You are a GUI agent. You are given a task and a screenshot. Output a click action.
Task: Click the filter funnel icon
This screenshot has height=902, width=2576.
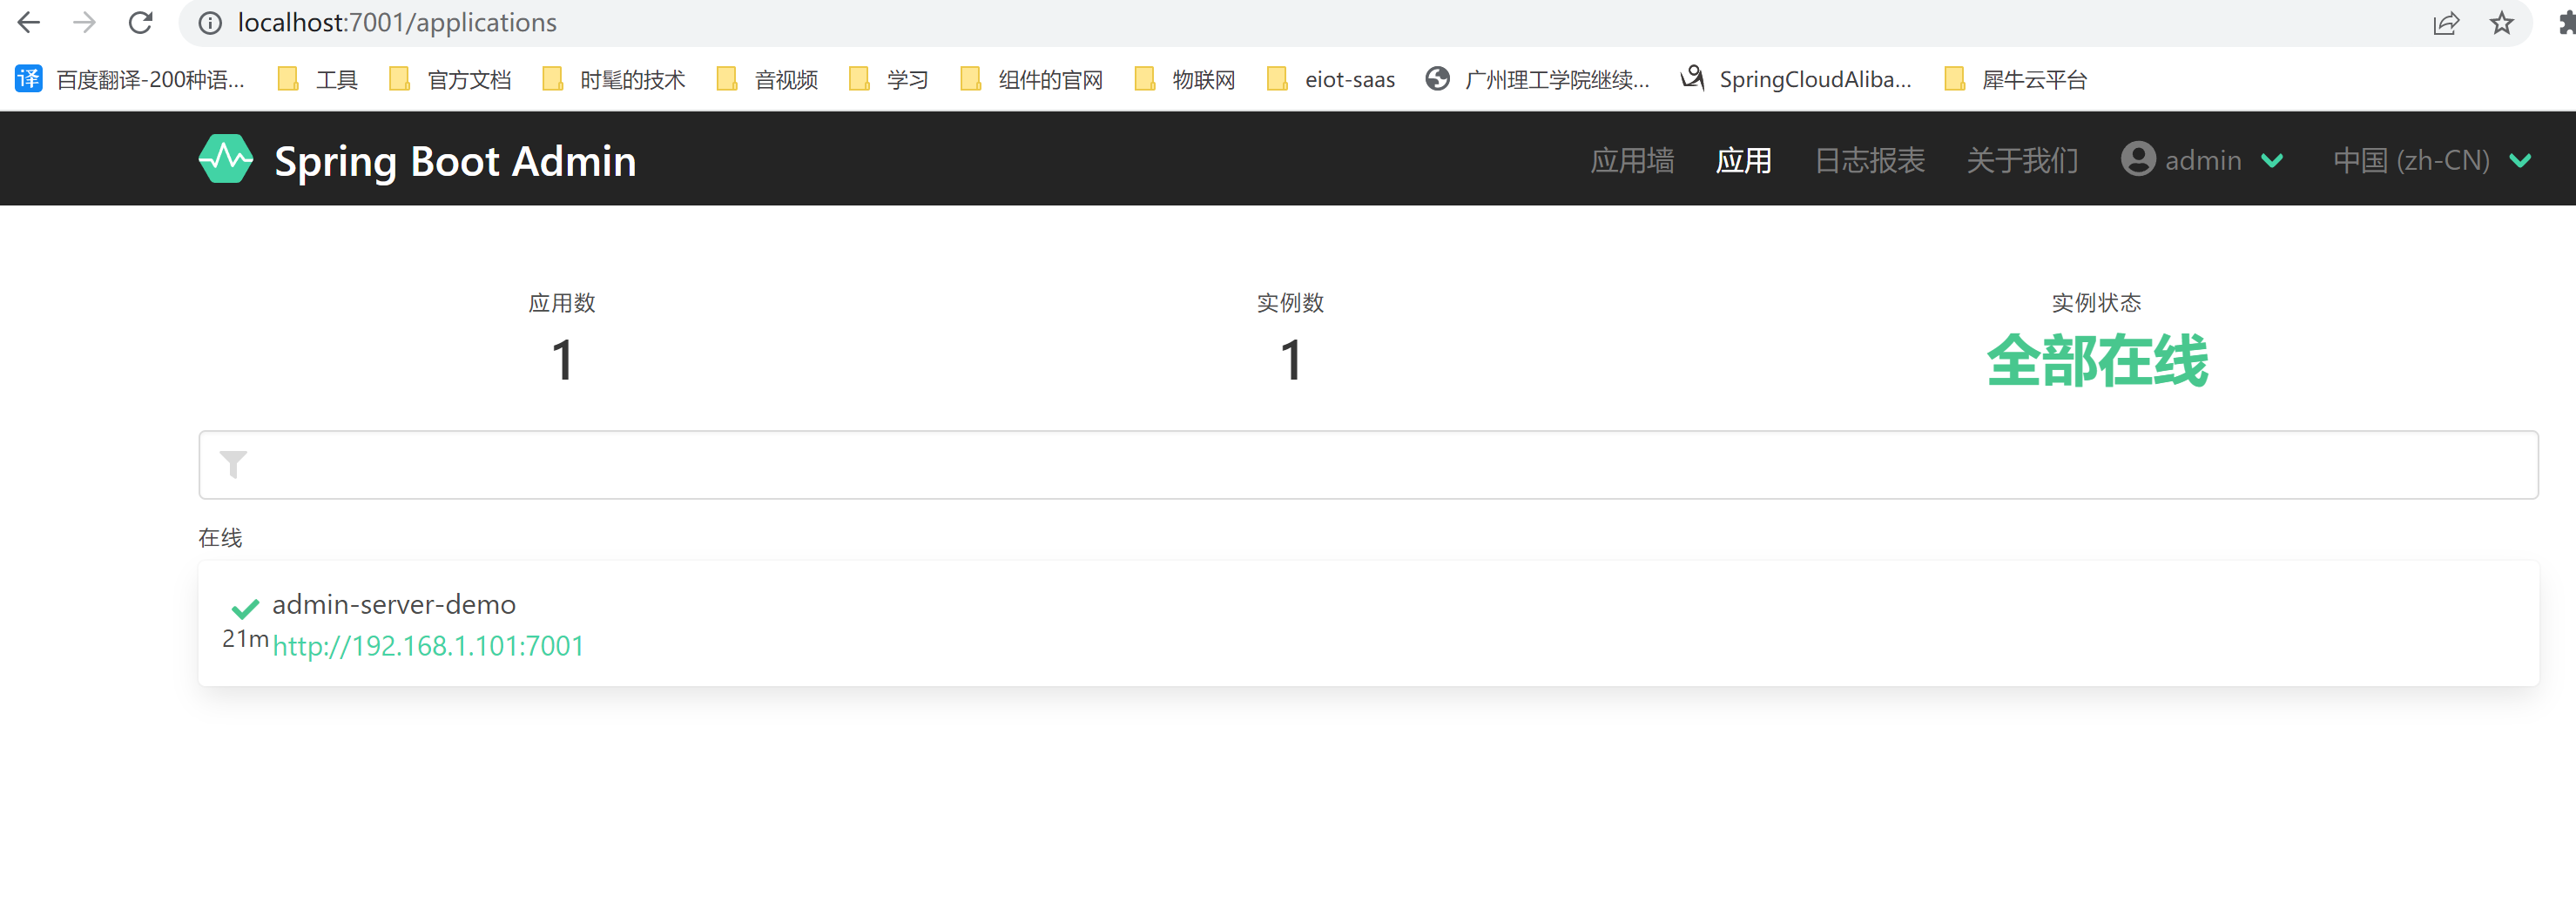pyautogui.click(x=233, y=464)
